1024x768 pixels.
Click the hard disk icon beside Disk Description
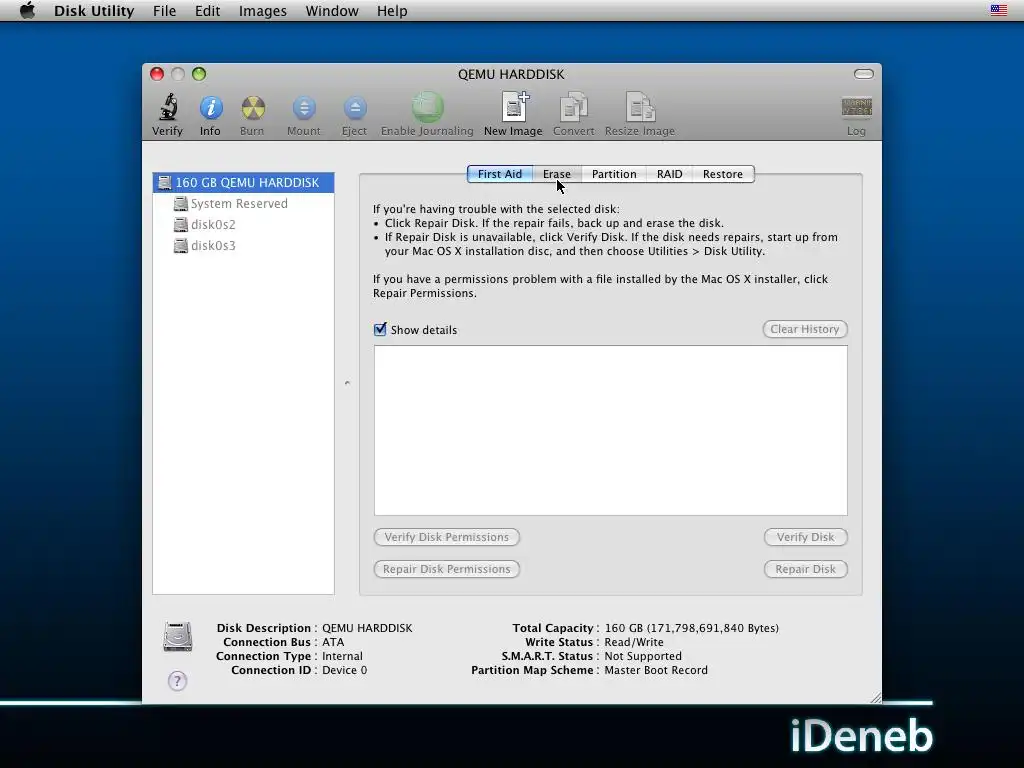(178, 637)
